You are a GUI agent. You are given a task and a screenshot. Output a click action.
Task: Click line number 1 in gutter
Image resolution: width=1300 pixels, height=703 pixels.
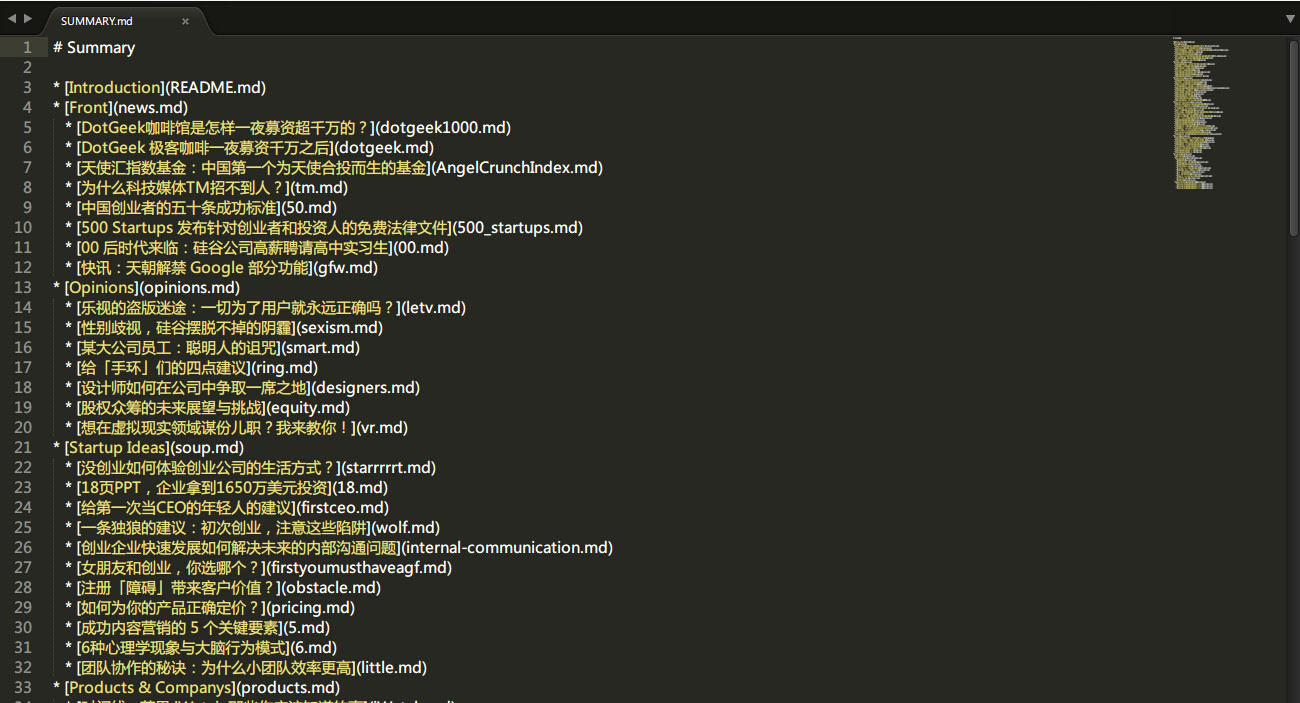(28, 48)
